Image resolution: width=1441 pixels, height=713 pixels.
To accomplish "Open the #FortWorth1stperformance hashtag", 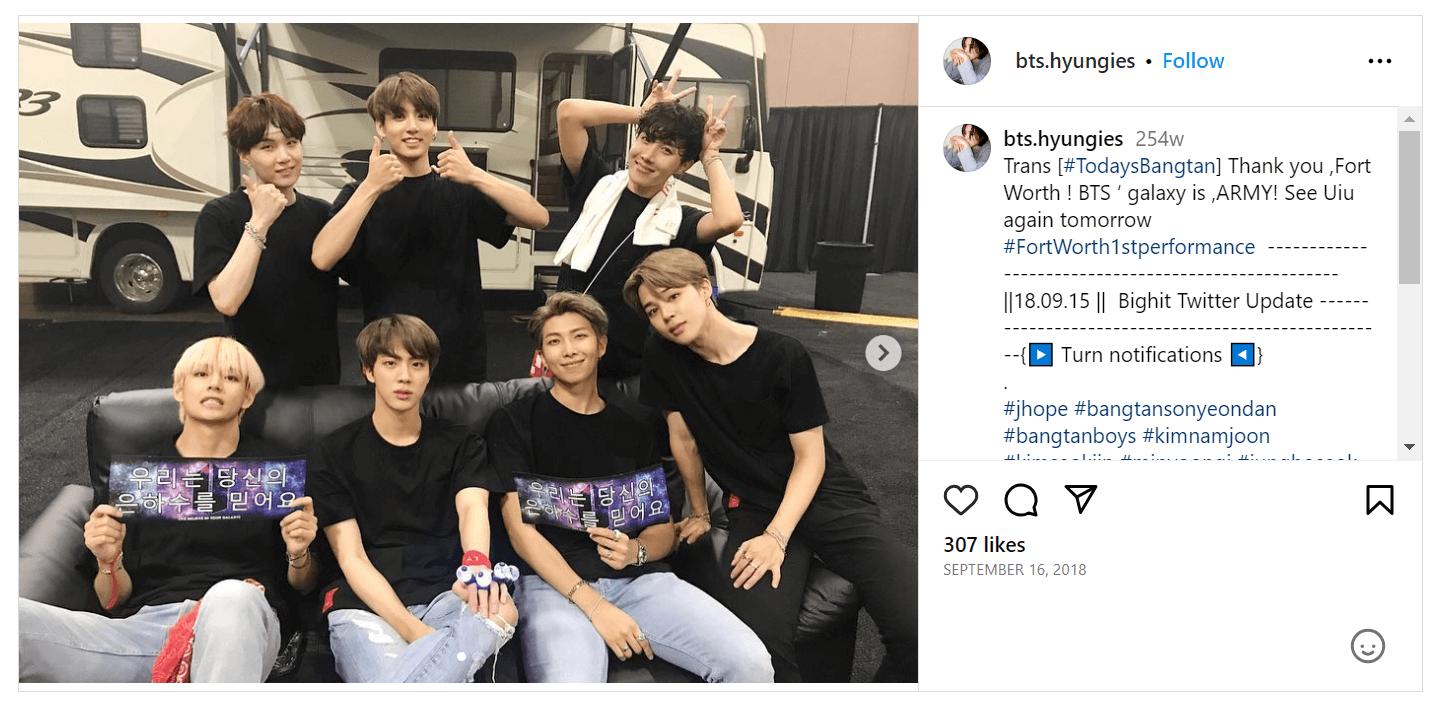I will [1128, 246].
